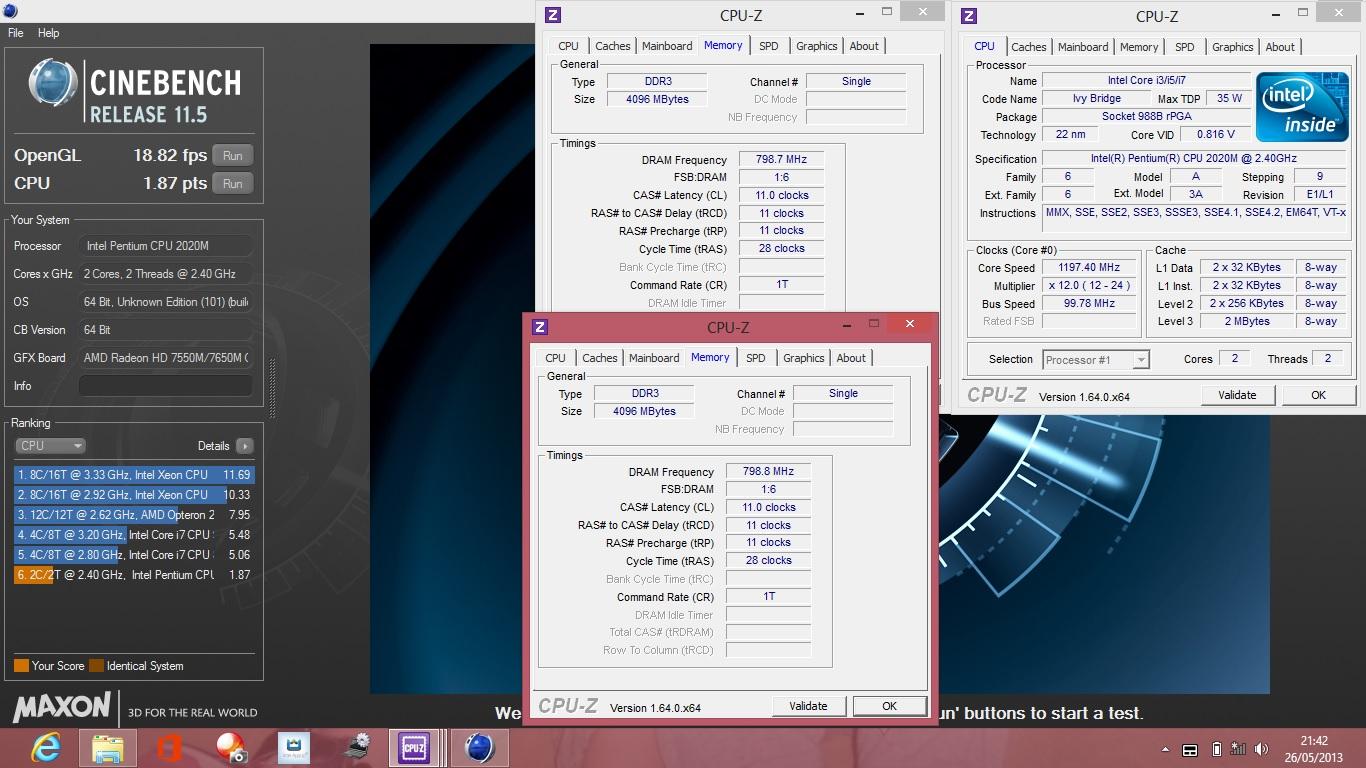The width and height of the screenshot is (1366, 768).
Task: Expand ranking Details arrow in Cinebench
Action: coord(245,446)
